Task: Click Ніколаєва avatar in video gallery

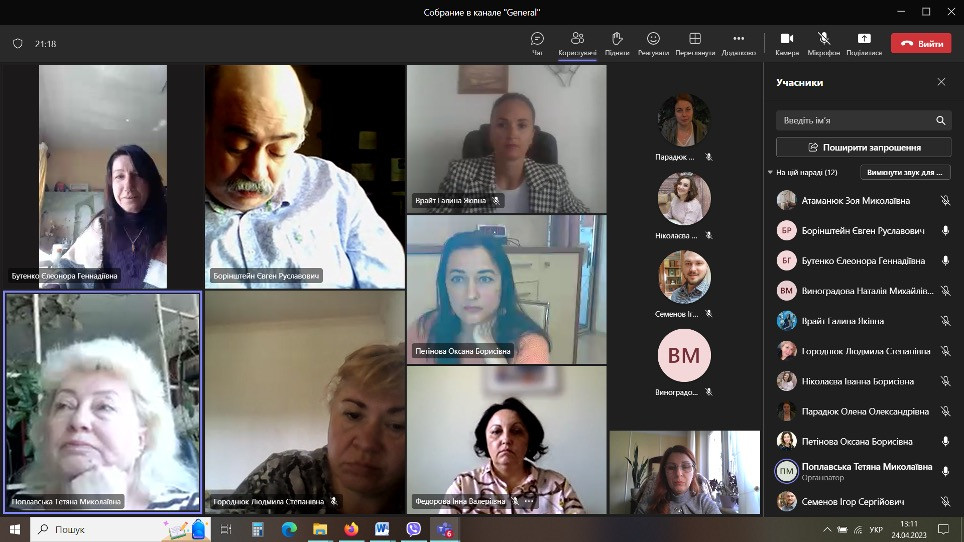Action: [684, 198]
